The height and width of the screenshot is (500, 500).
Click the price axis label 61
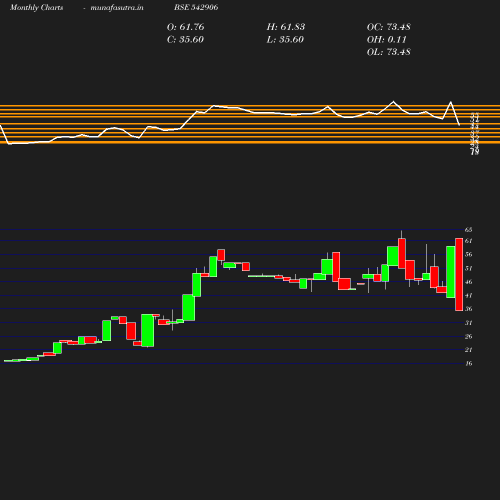469,241
